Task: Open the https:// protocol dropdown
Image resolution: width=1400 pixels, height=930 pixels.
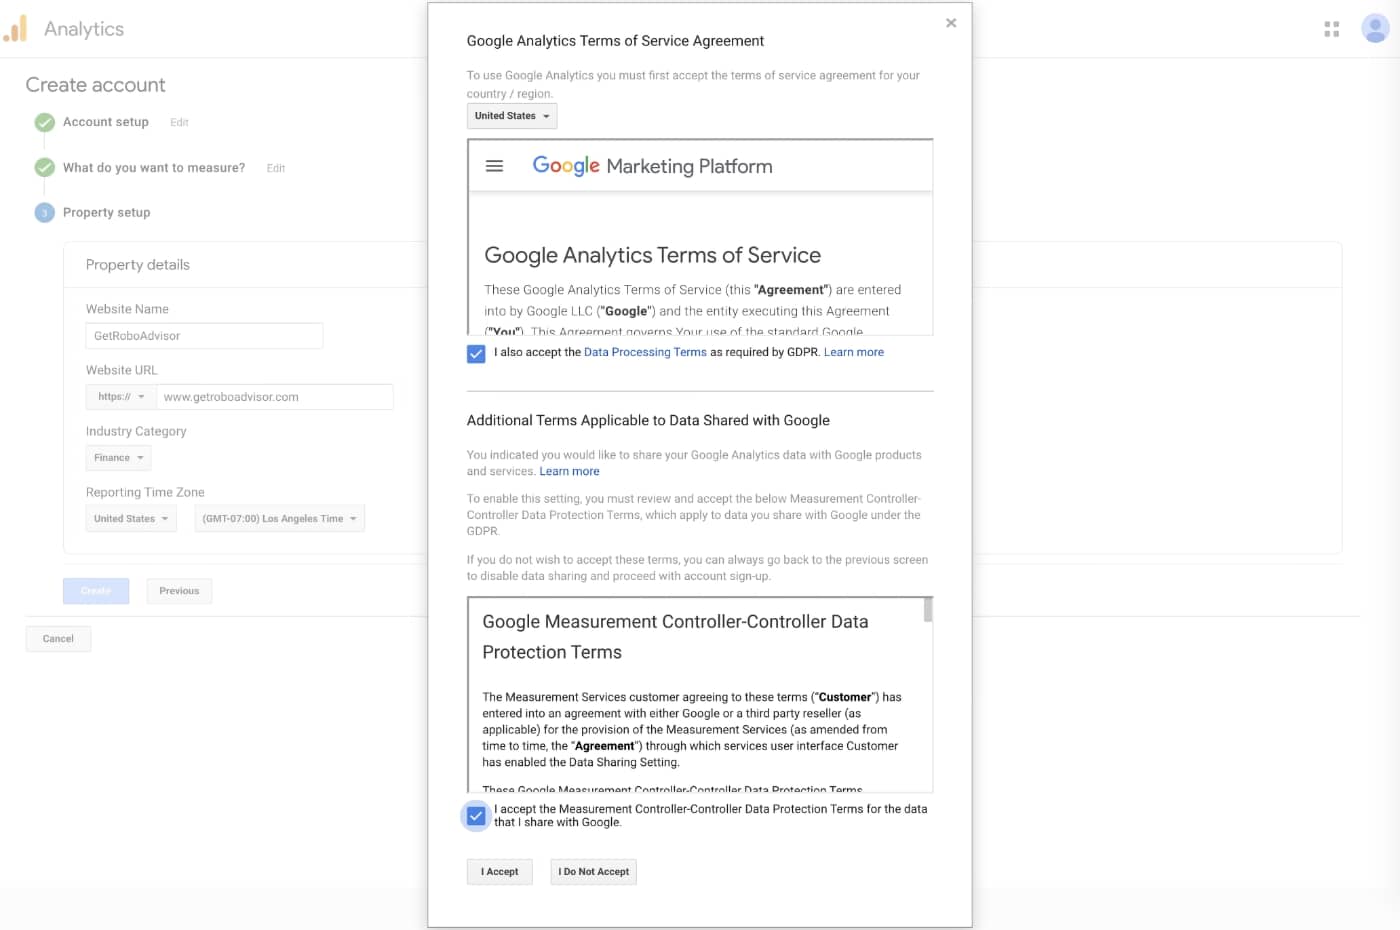Action: coord(121,397)
